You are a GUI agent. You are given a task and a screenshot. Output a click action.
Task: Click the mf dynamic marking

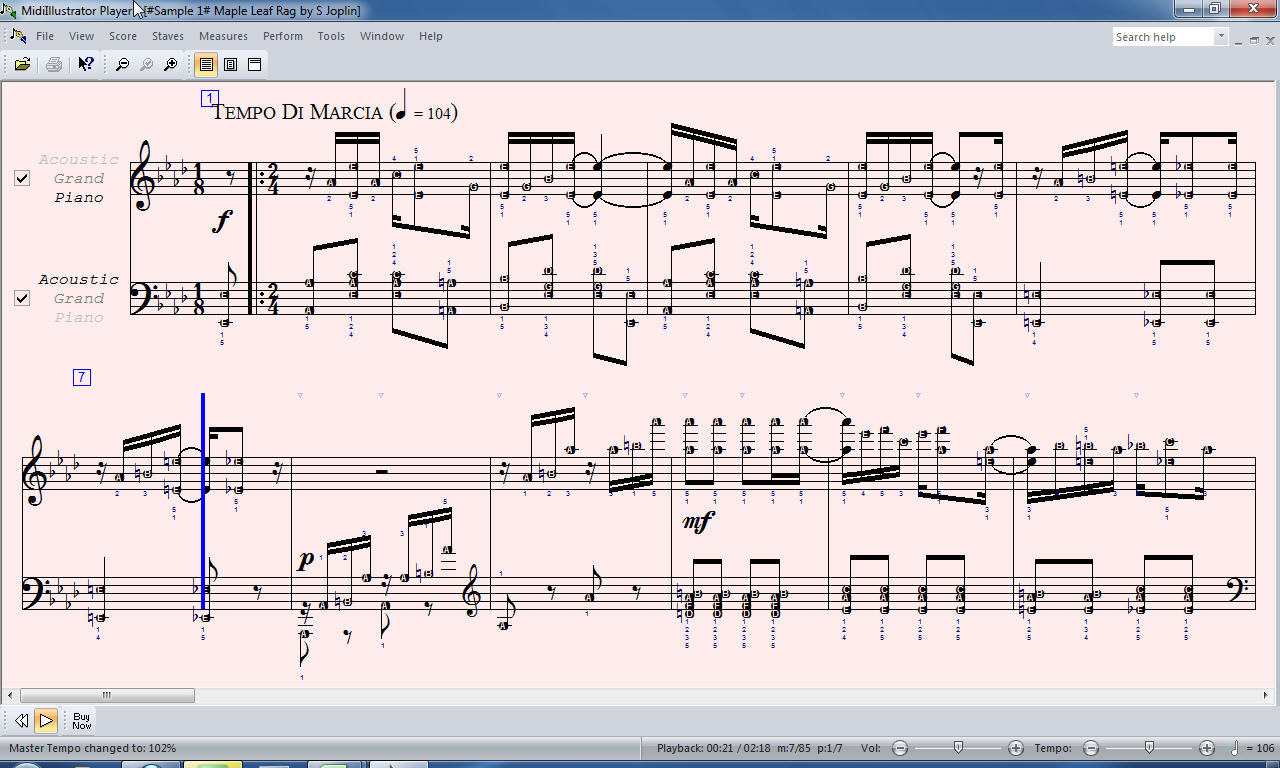pos(697,522)
